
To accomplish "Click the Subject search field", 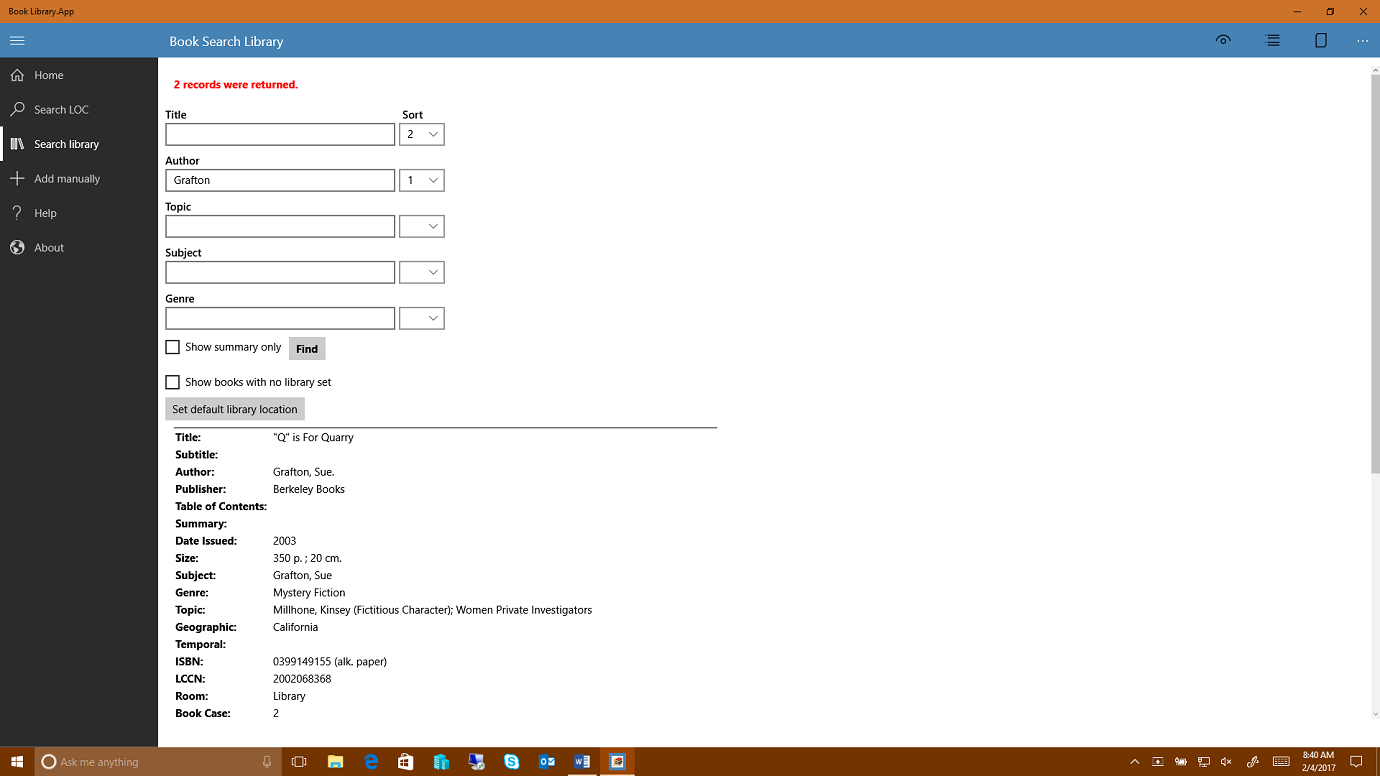I will pyautogui.click(x=280, y=272).
